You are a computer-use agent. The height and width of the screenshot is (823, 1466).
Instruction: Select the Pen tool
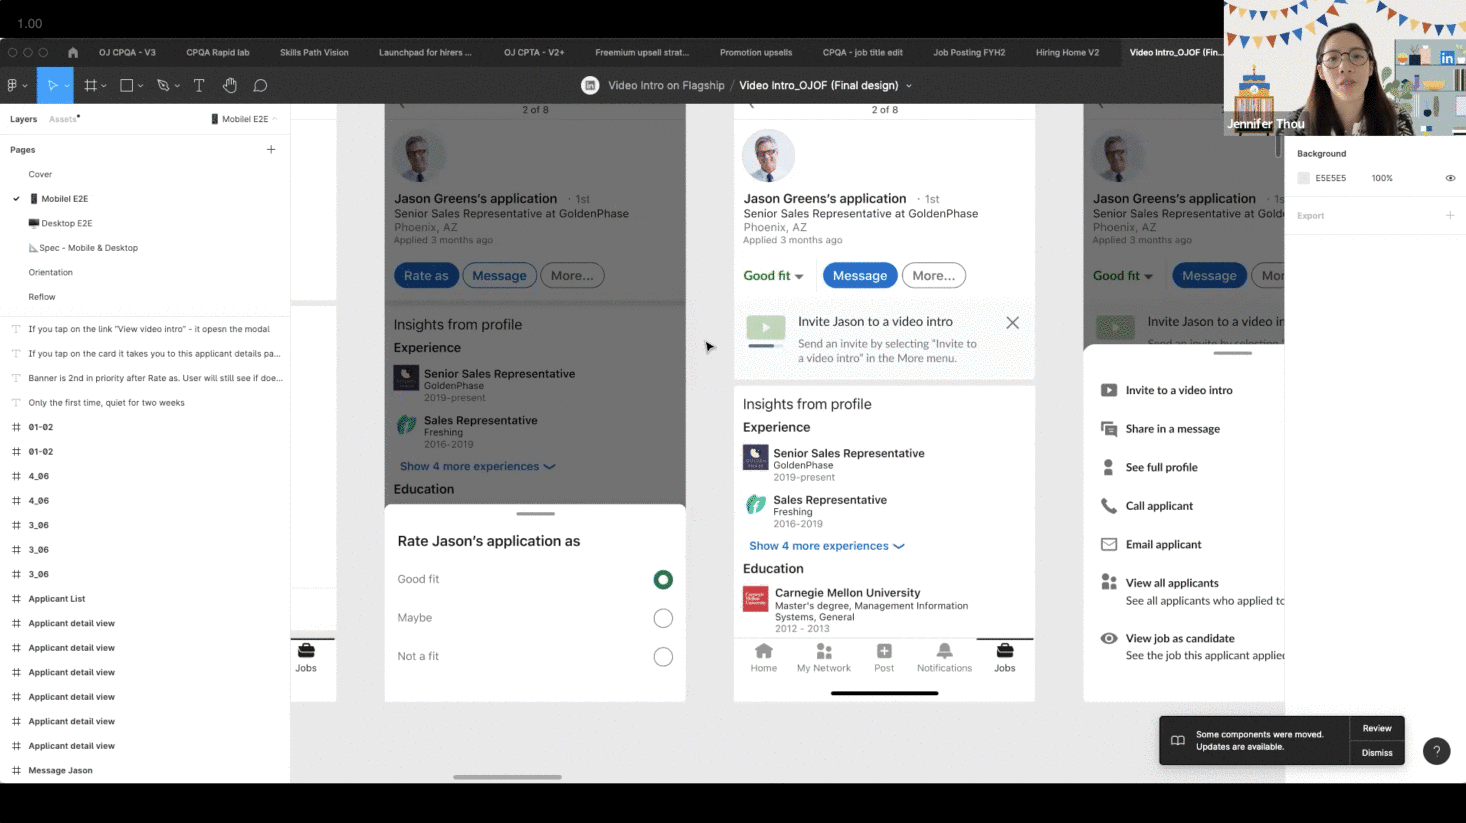tap(164, 86)
